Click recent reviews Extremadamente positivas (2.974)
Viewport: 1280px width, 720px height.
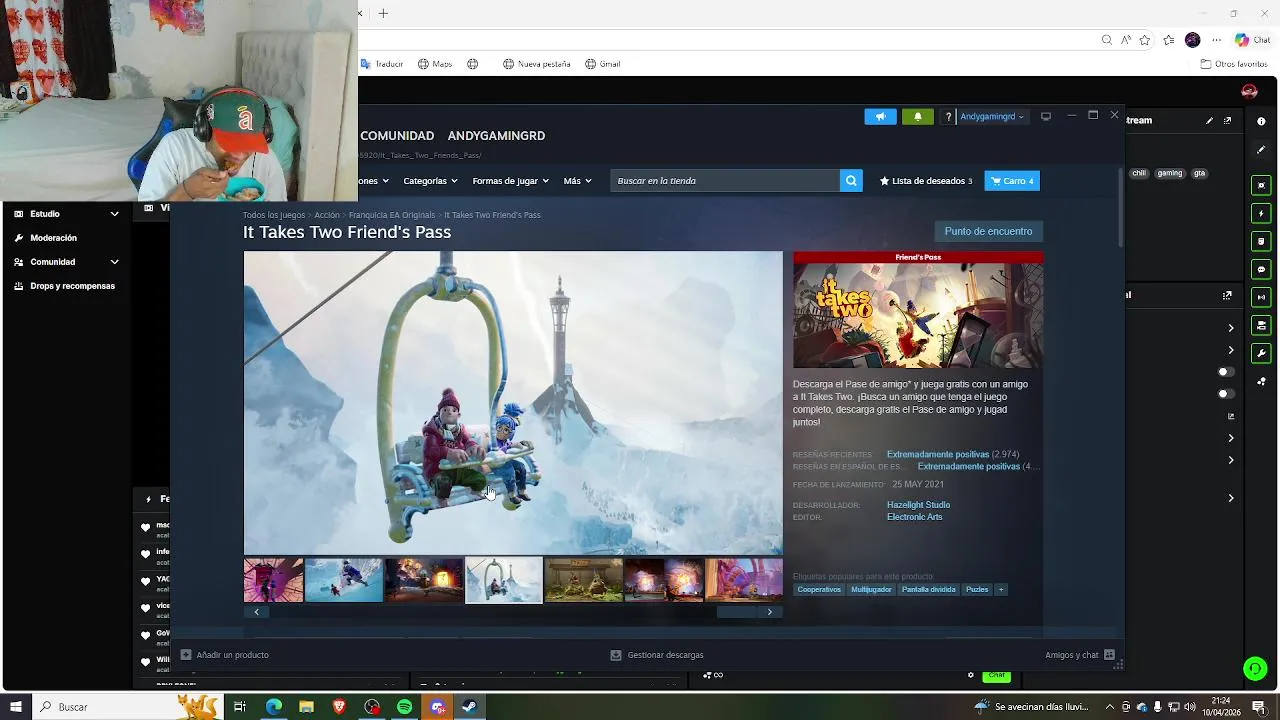click(x=953, y=455)
